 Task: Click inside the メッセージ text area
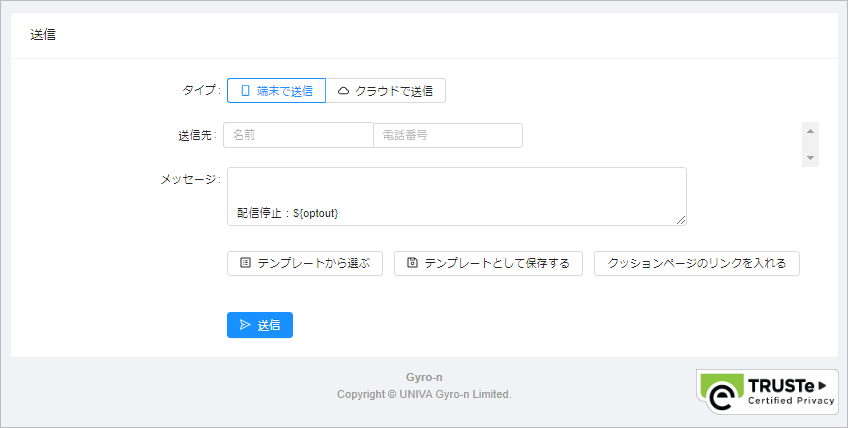tap(456, 196)
